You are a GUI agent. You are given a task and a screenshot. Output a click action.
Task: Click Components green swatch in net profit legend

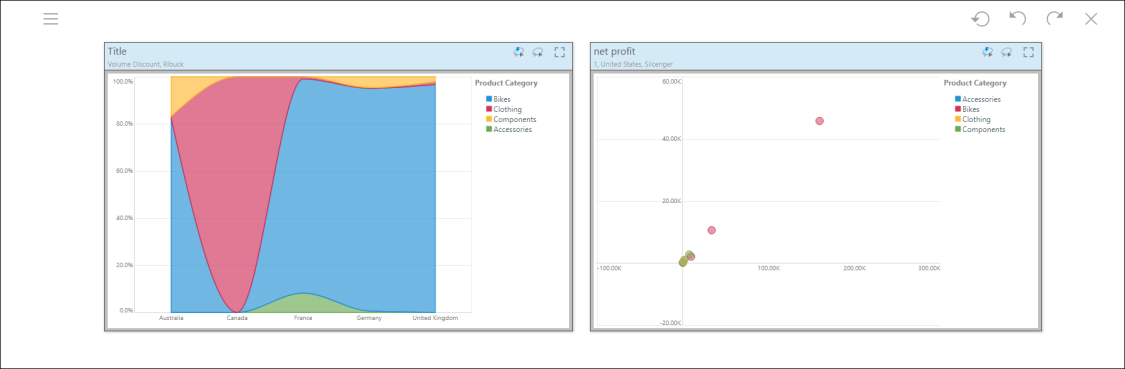[957, 129]
